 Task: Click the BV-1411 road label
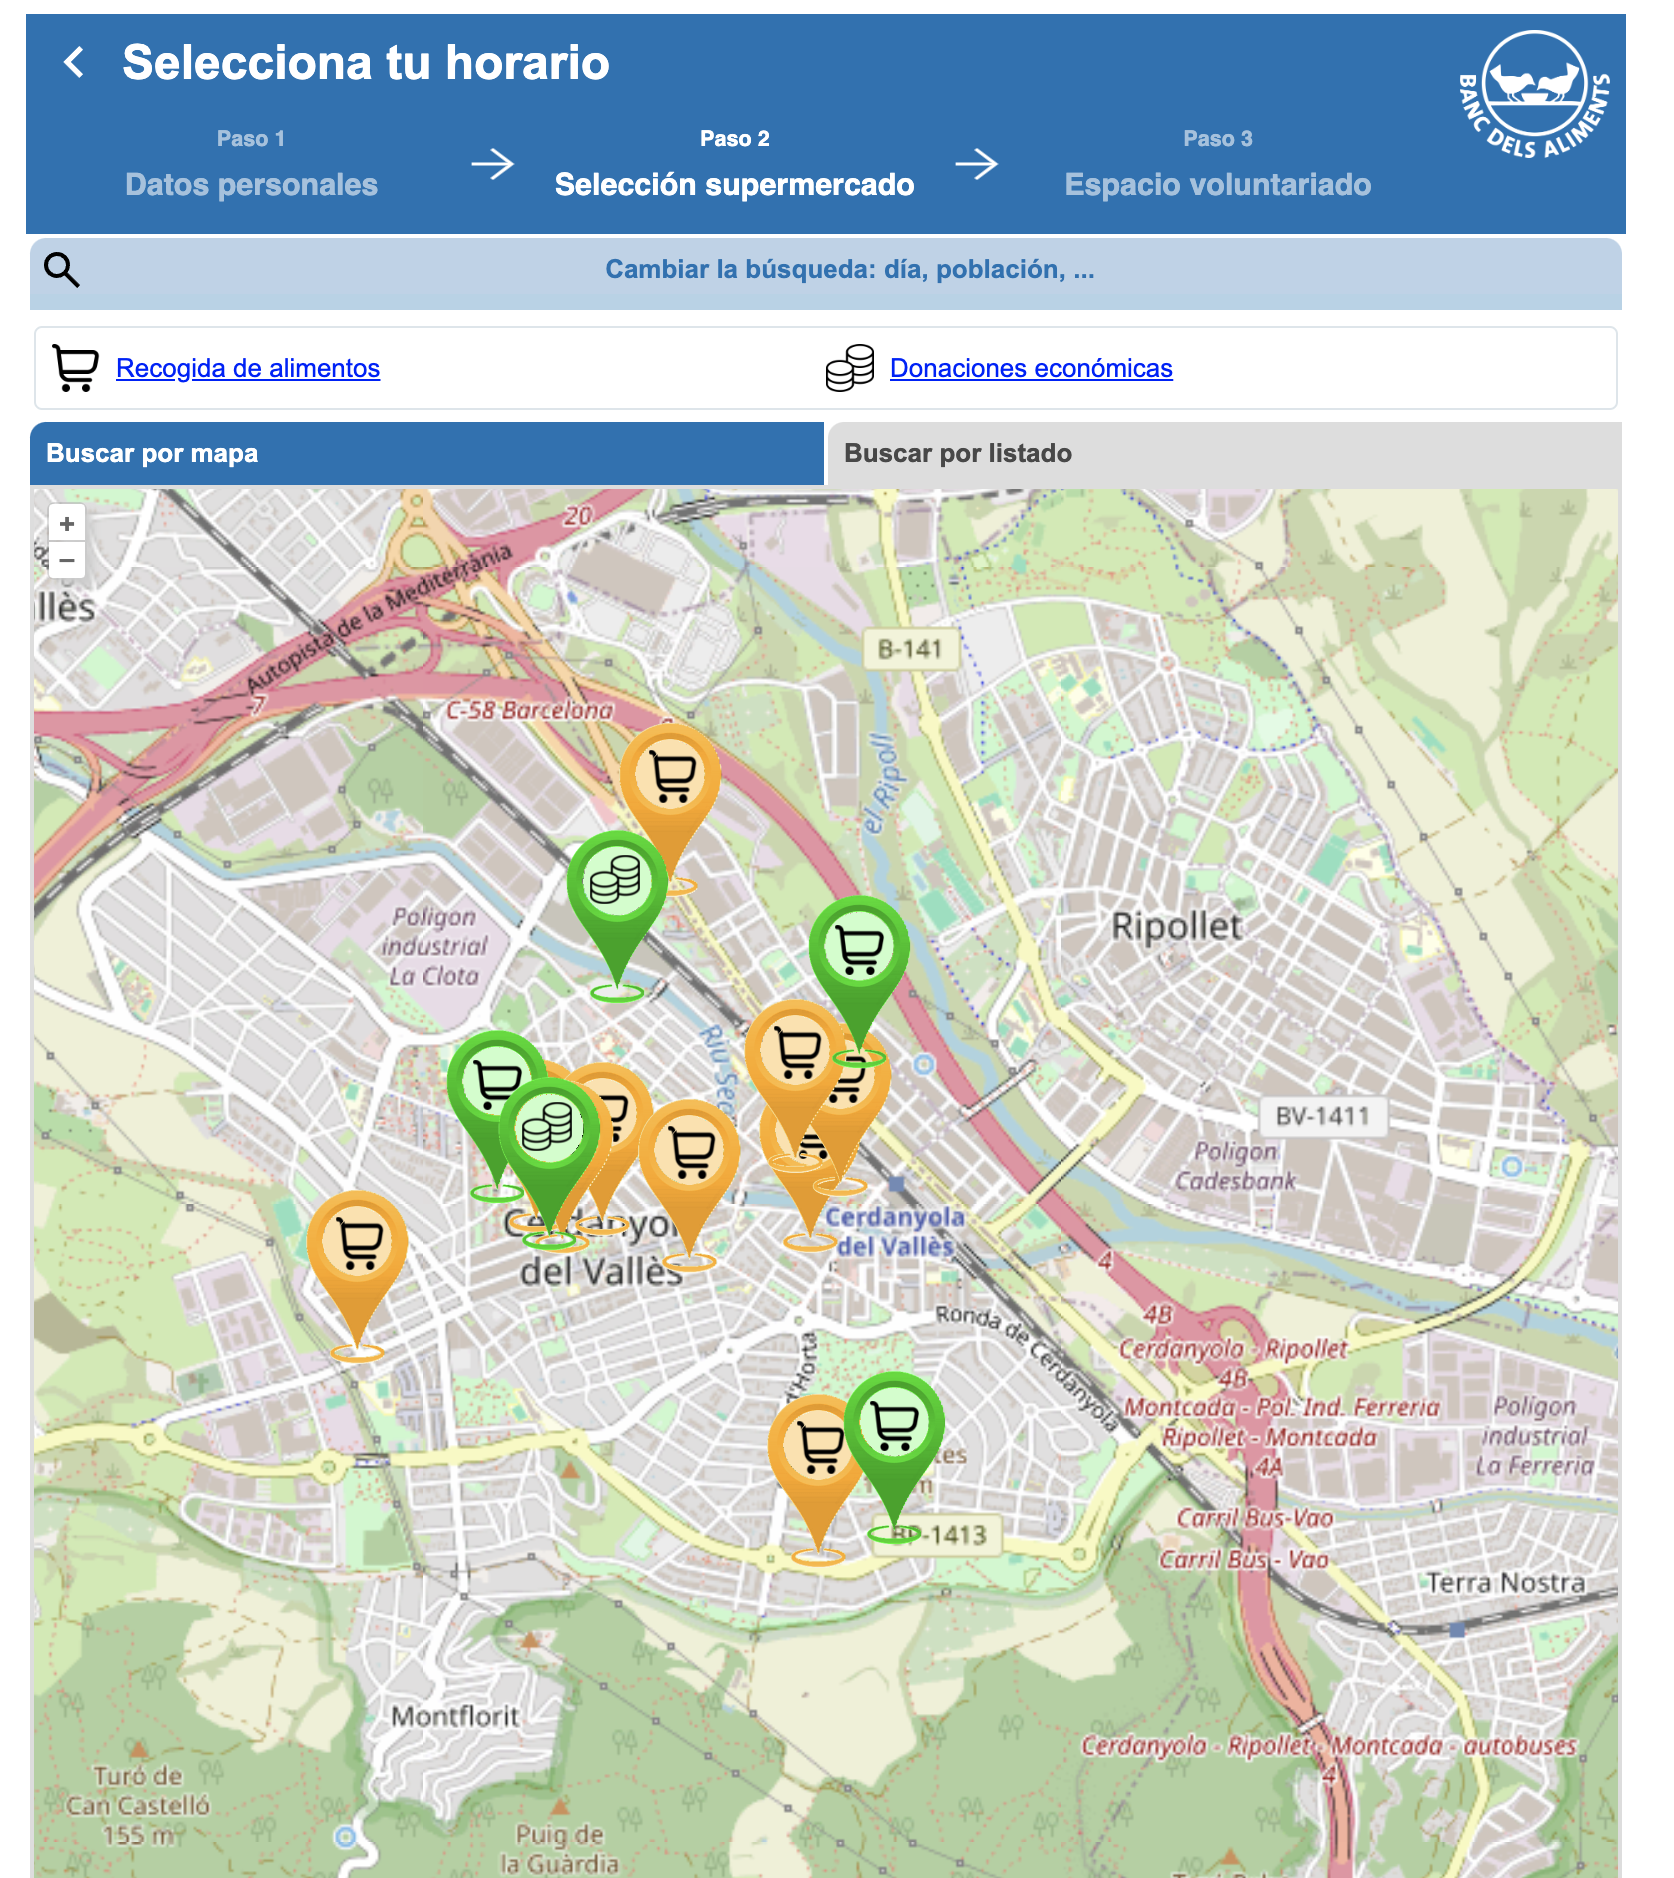pyautogui.click(x=1322, y=1116)
